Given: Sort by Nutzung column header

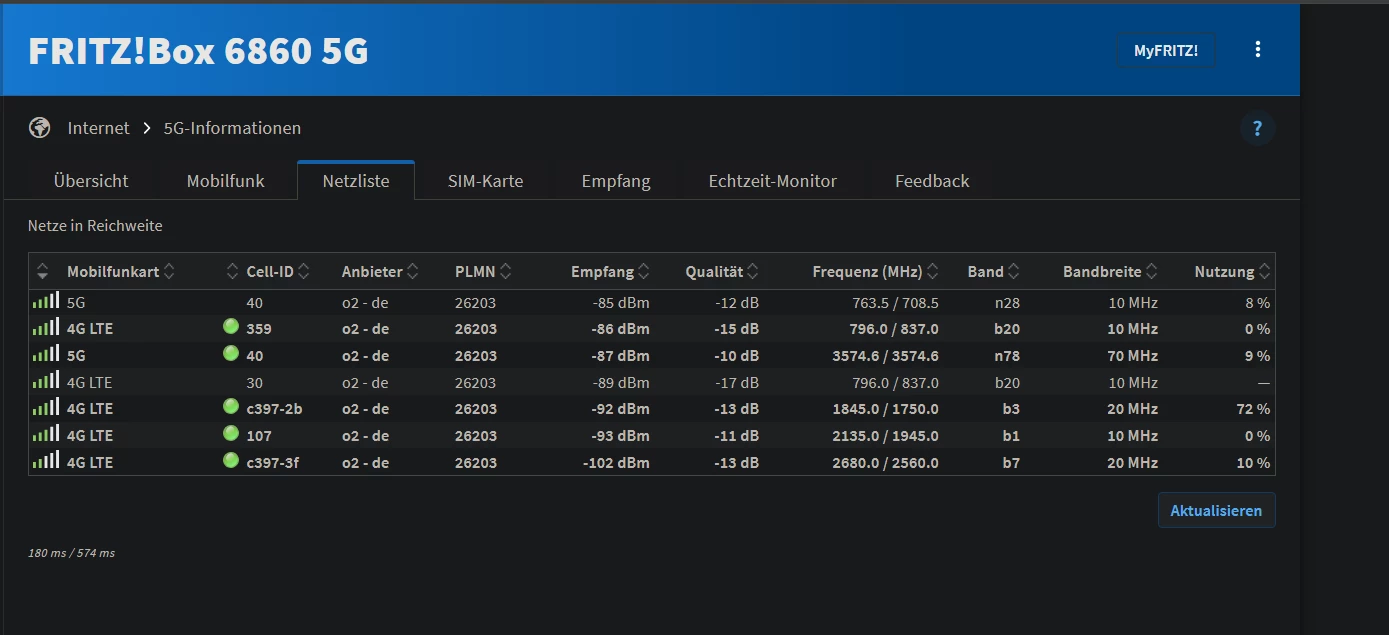Looking at the screenshot, I should coord(1231,272).
